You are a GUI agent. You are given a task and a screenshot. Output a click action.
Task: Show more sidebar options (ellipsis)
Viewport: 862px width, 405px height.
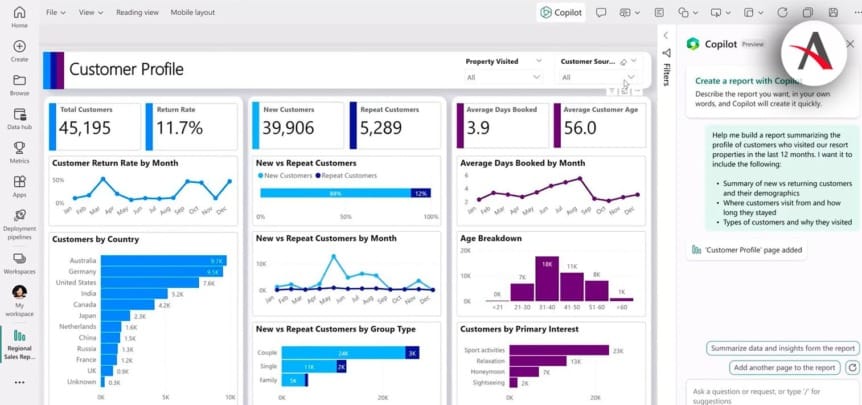pos(19,382)
